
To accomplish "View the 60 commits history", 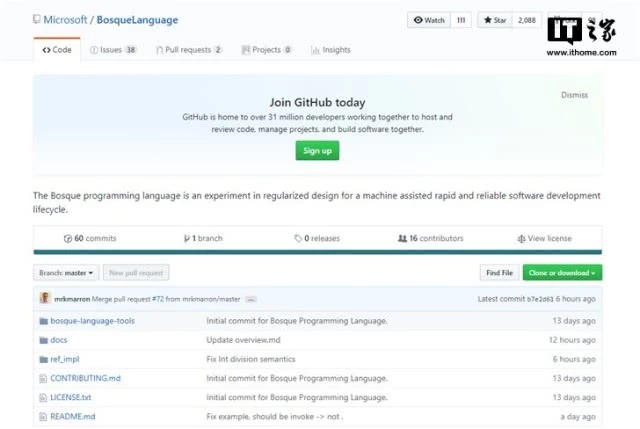I will click(90, 239).
